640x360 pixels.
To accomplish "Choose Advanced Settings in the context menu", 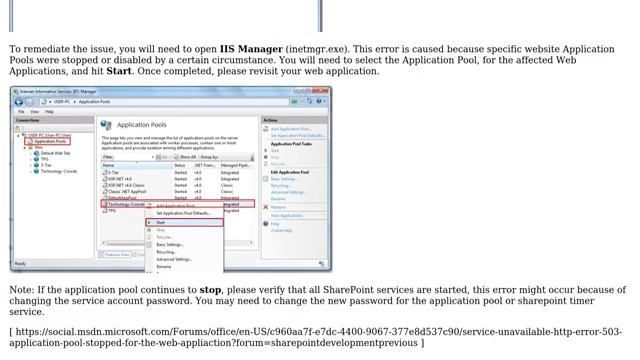I will click(184, 259).
